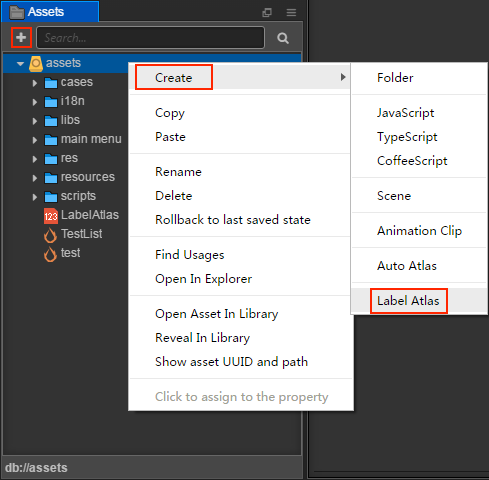Focus the asset Search field
The width and height of the screenshot is (489, 480).
(x=150, y=38)
